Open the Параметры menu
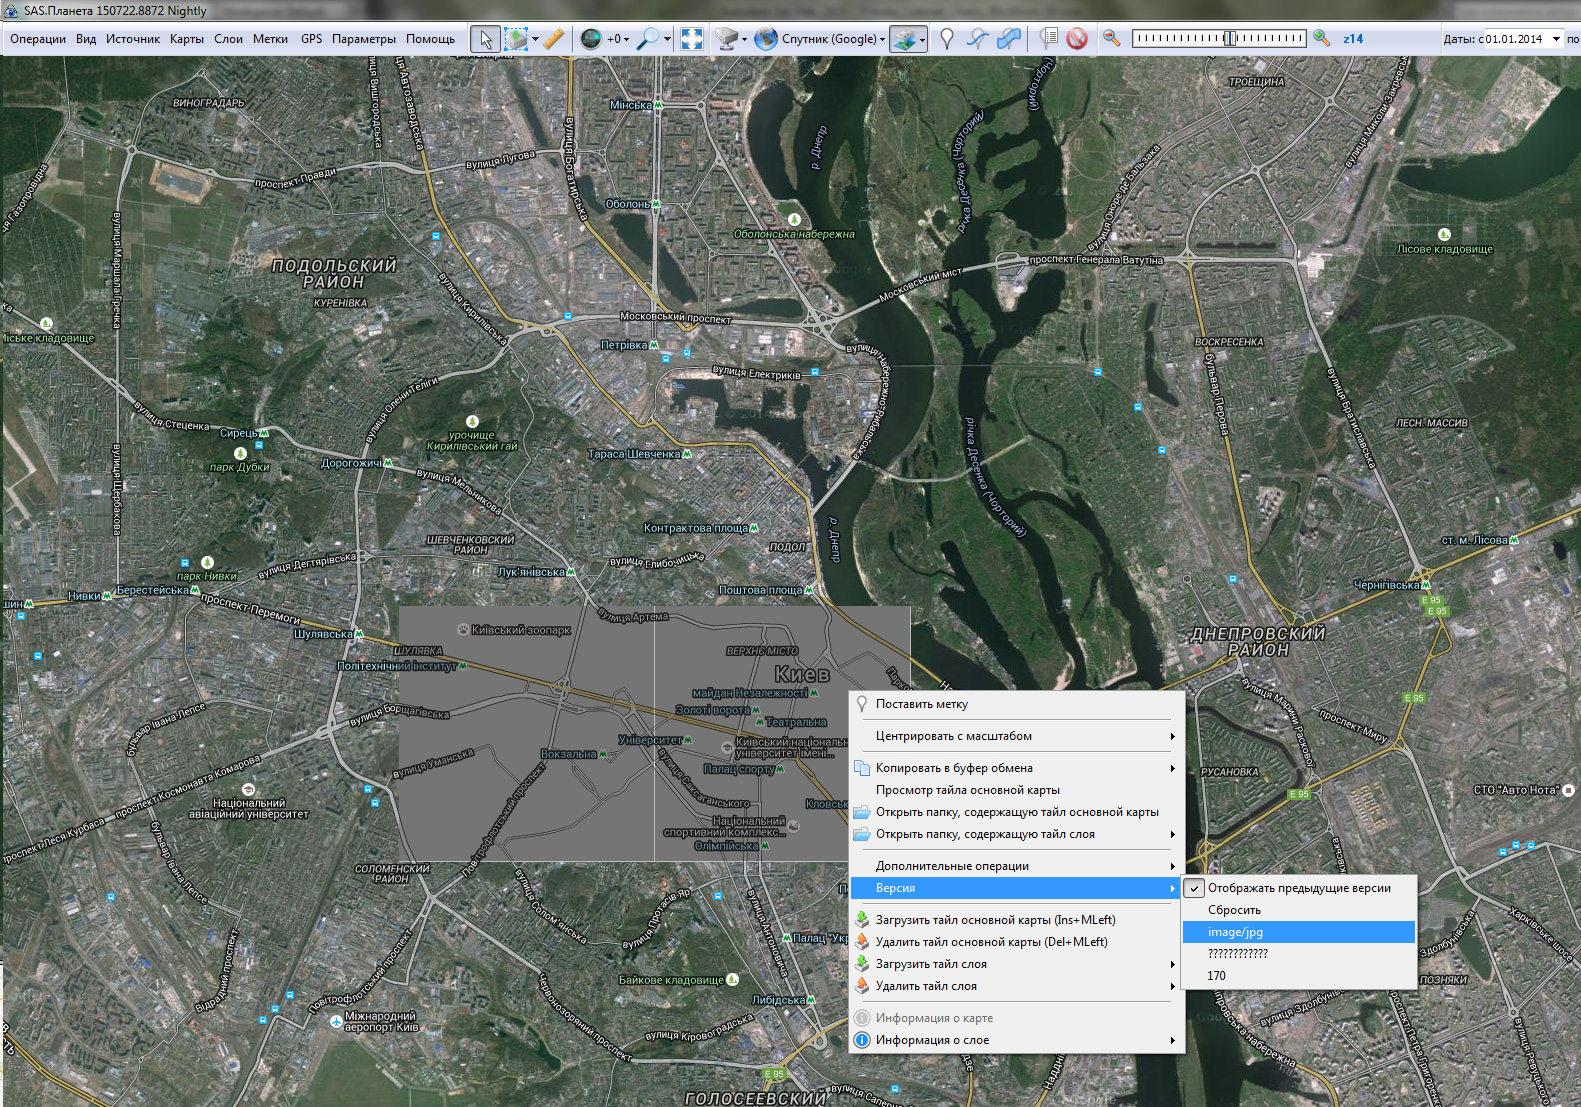This screenshot has width=1581, height=1107. [363, 39]
